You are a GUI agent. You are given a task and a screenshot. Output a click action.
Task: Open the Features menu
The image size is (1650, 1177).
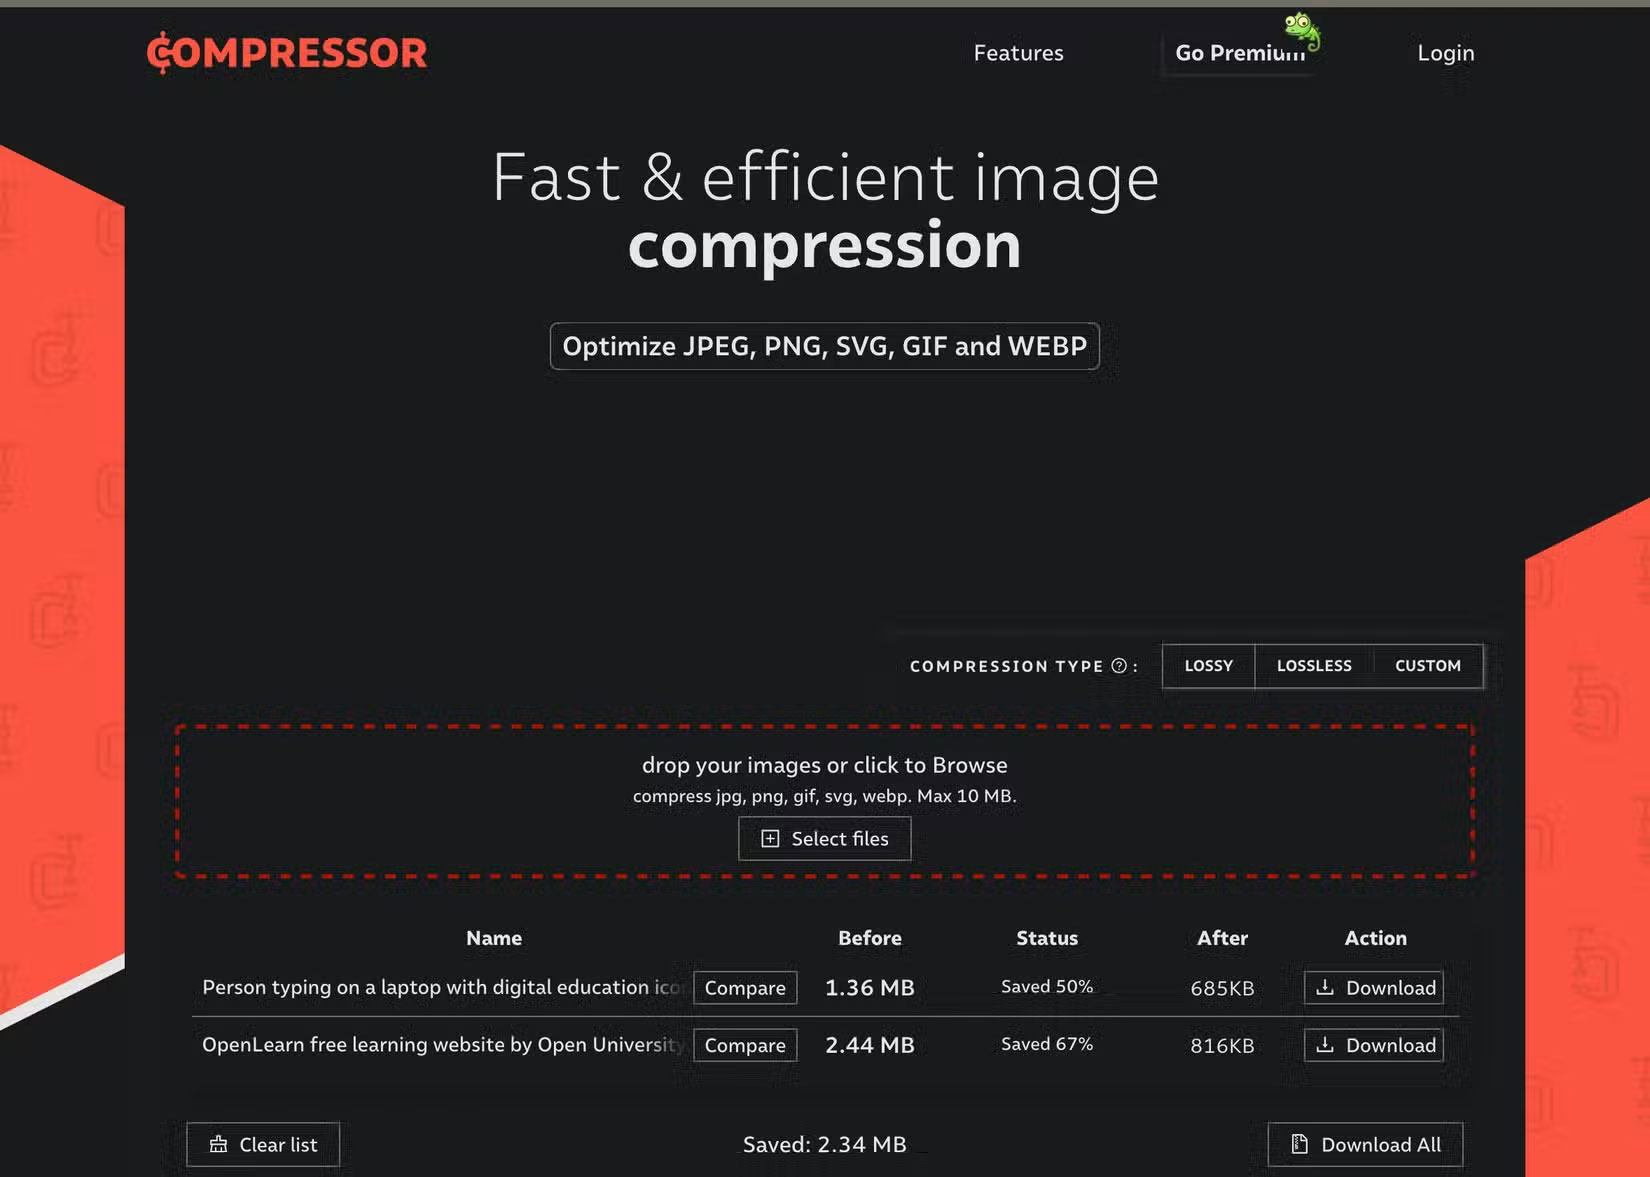tap(1018, 52)
